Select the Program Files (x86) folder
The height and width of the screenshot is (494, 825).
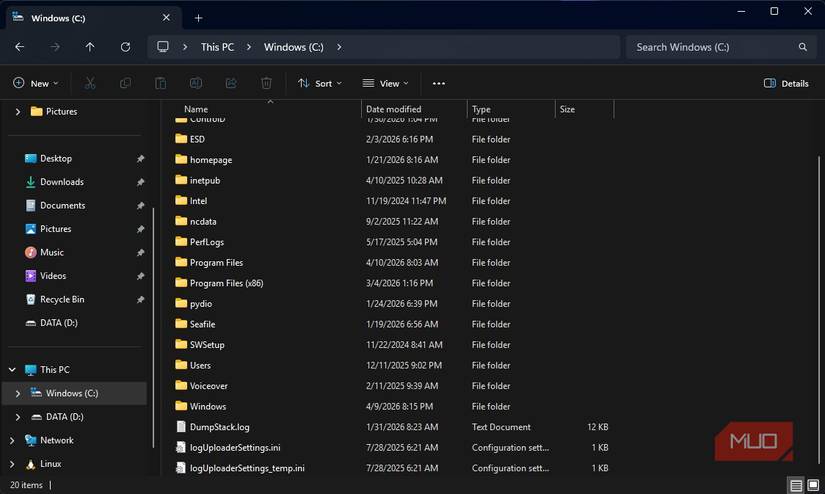click(226, 283)
